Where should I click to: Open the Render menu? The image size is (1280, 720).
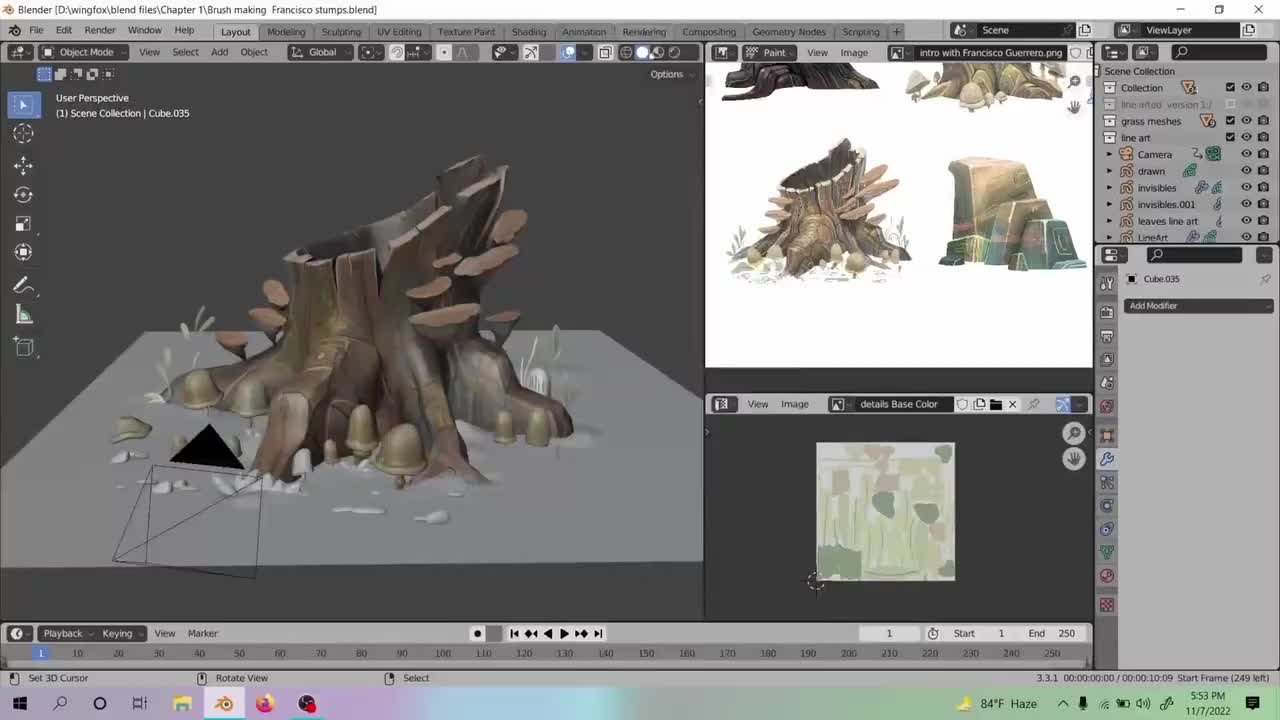coord(100,30)
